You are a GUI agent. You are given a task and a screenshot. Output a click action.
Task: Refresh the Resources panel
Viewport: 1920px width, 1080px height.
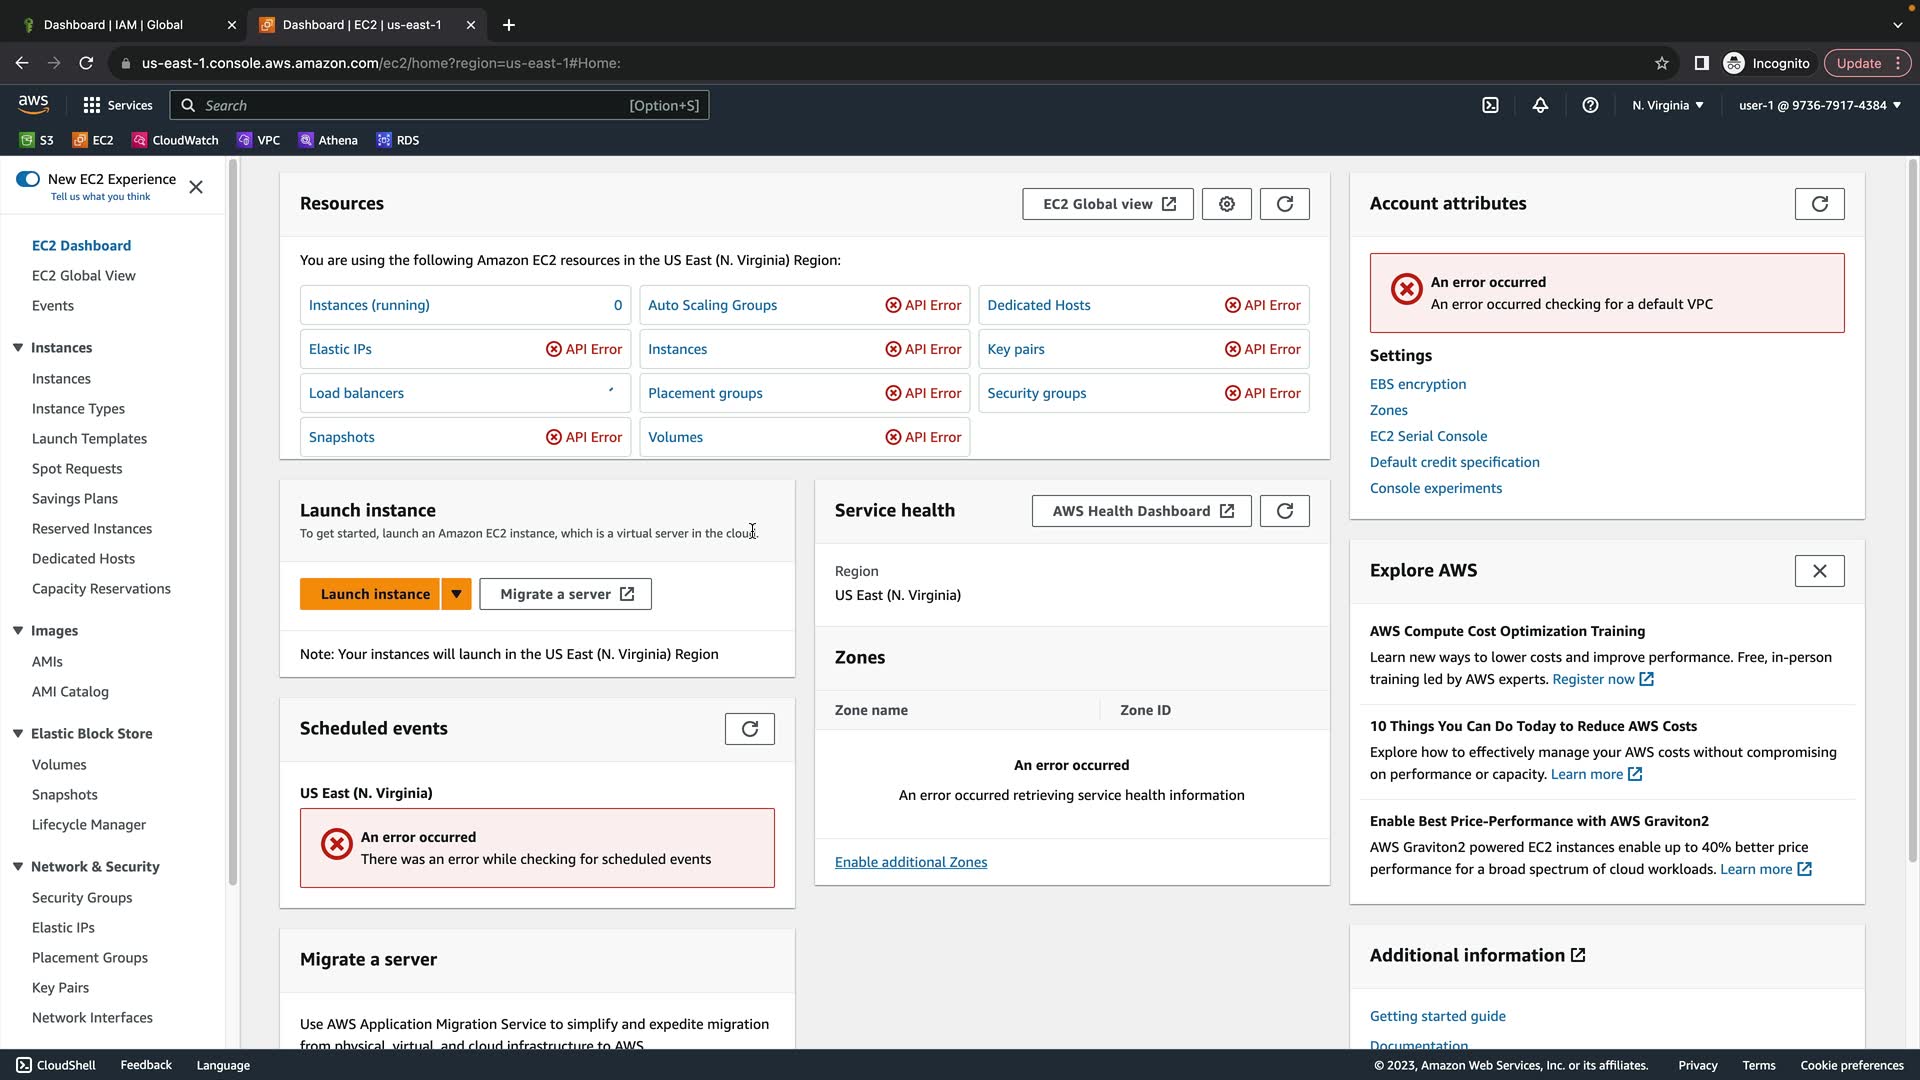coord(1284,204)
